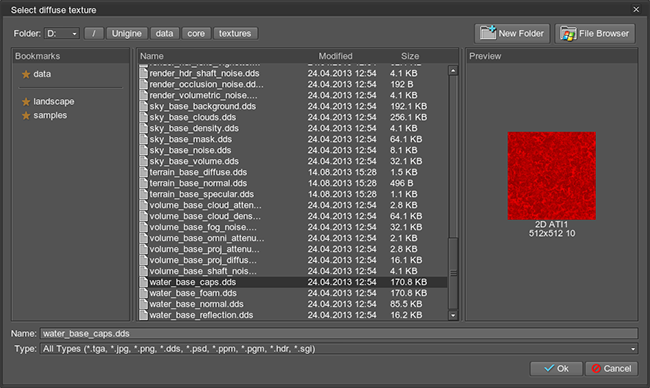The image size is (650, 388).
Task: Click scroll down arrow in file list
Action: [x=453, y=315]
